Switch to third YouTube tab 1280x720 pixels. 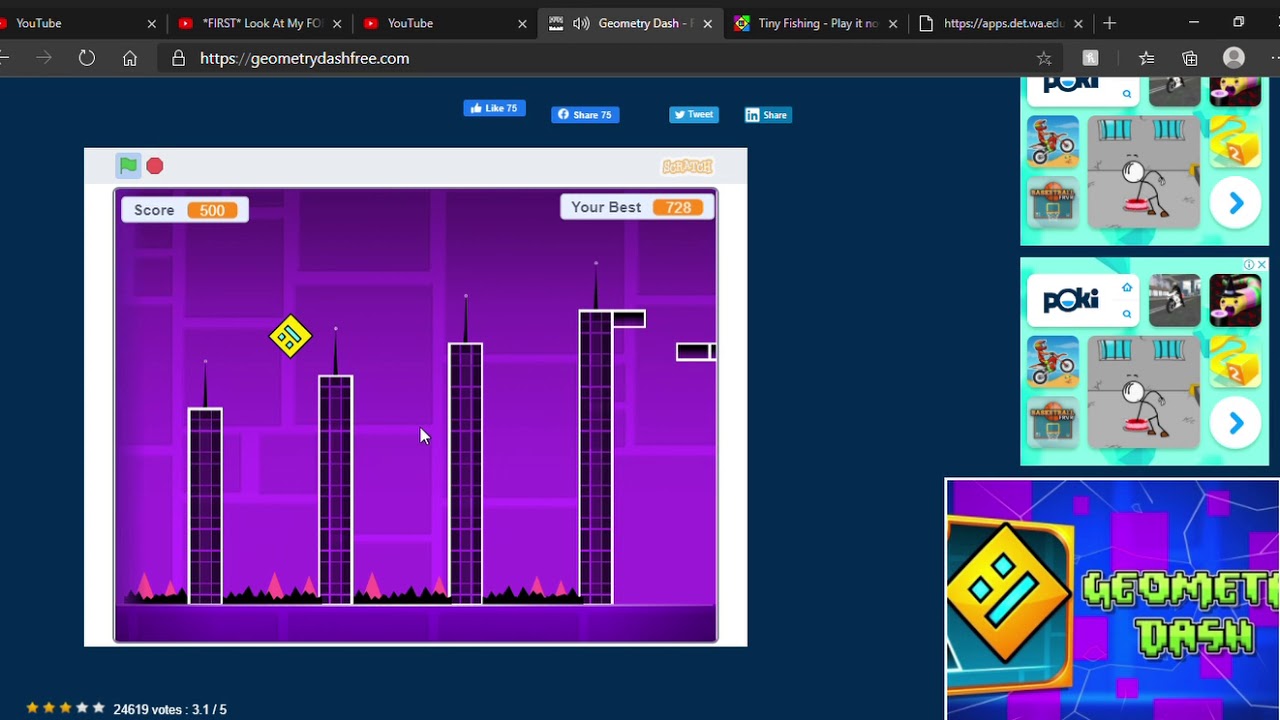click(x=446, y=23)
